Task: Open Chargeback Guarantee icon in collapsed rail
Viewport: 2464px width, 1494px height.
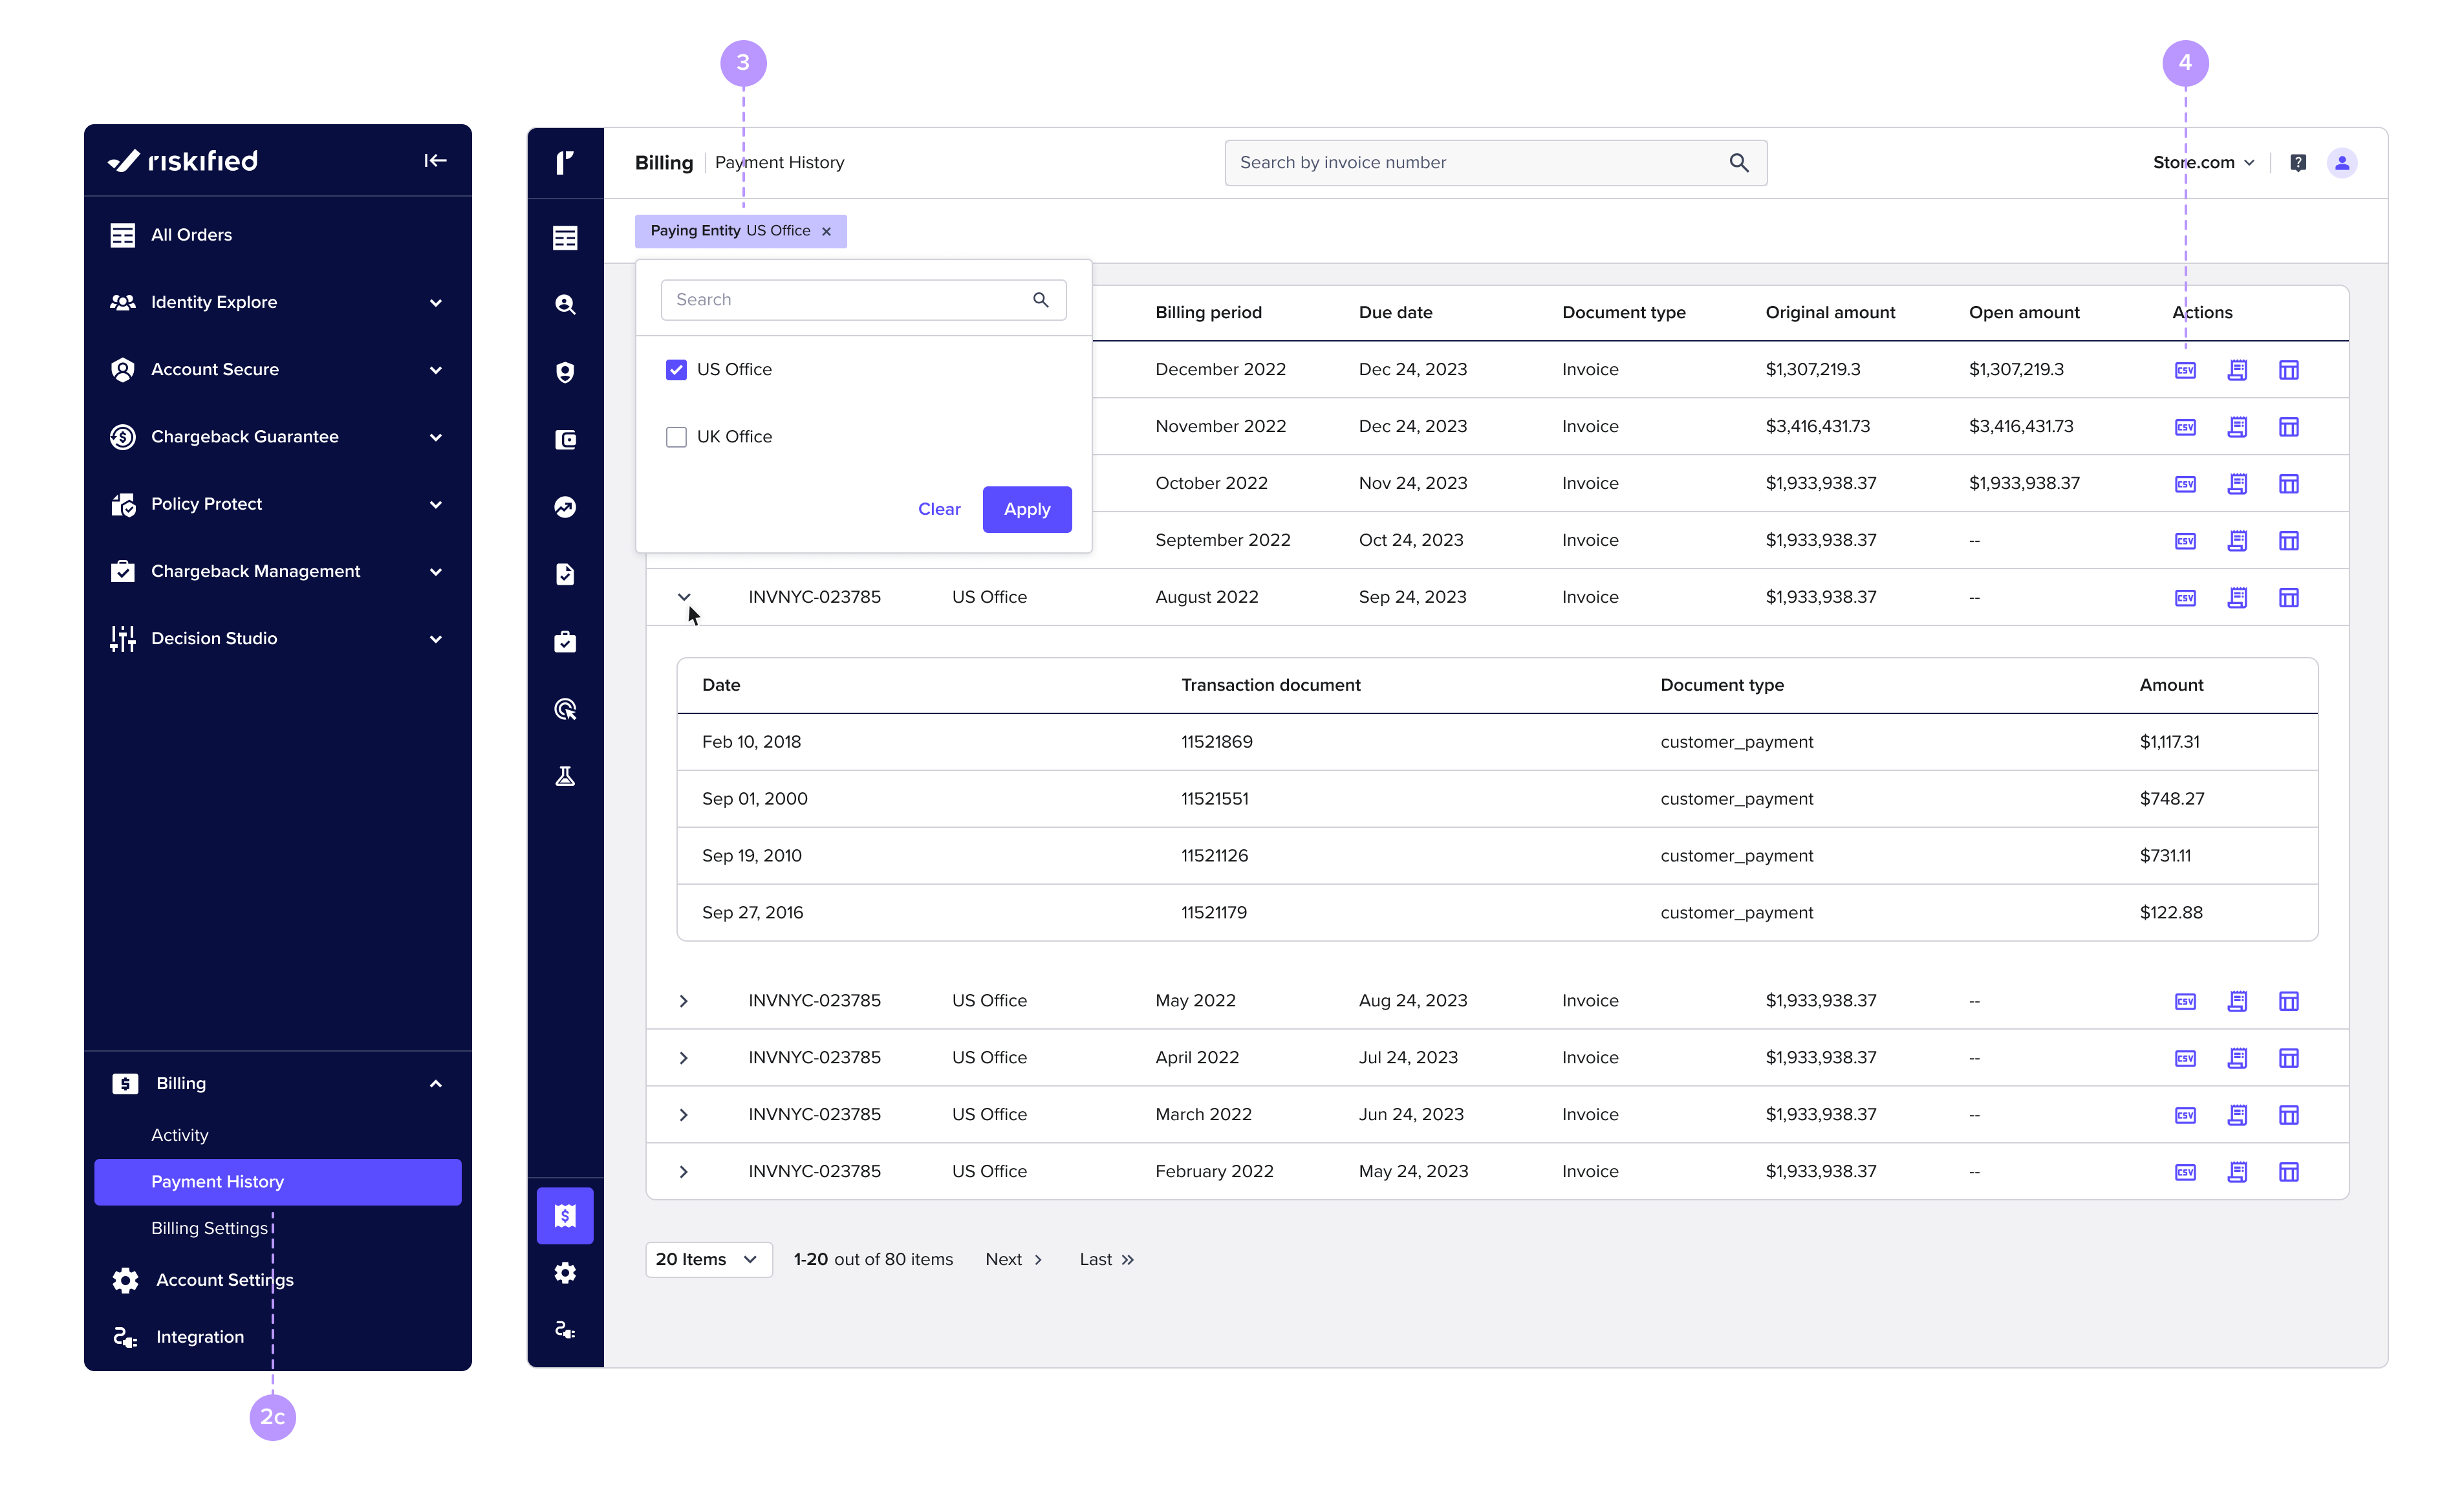Action: click(x=565, y=439)
